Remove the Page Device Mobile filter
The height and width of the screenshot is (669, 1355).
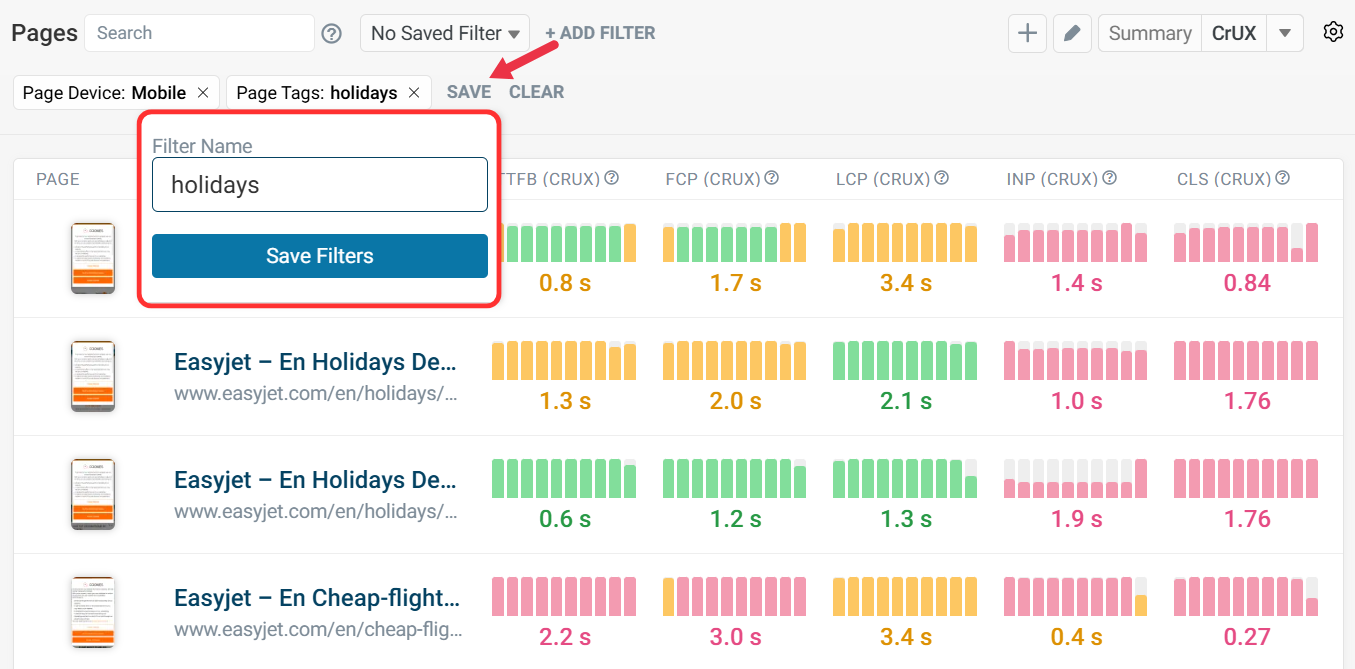tap(203, 92)
